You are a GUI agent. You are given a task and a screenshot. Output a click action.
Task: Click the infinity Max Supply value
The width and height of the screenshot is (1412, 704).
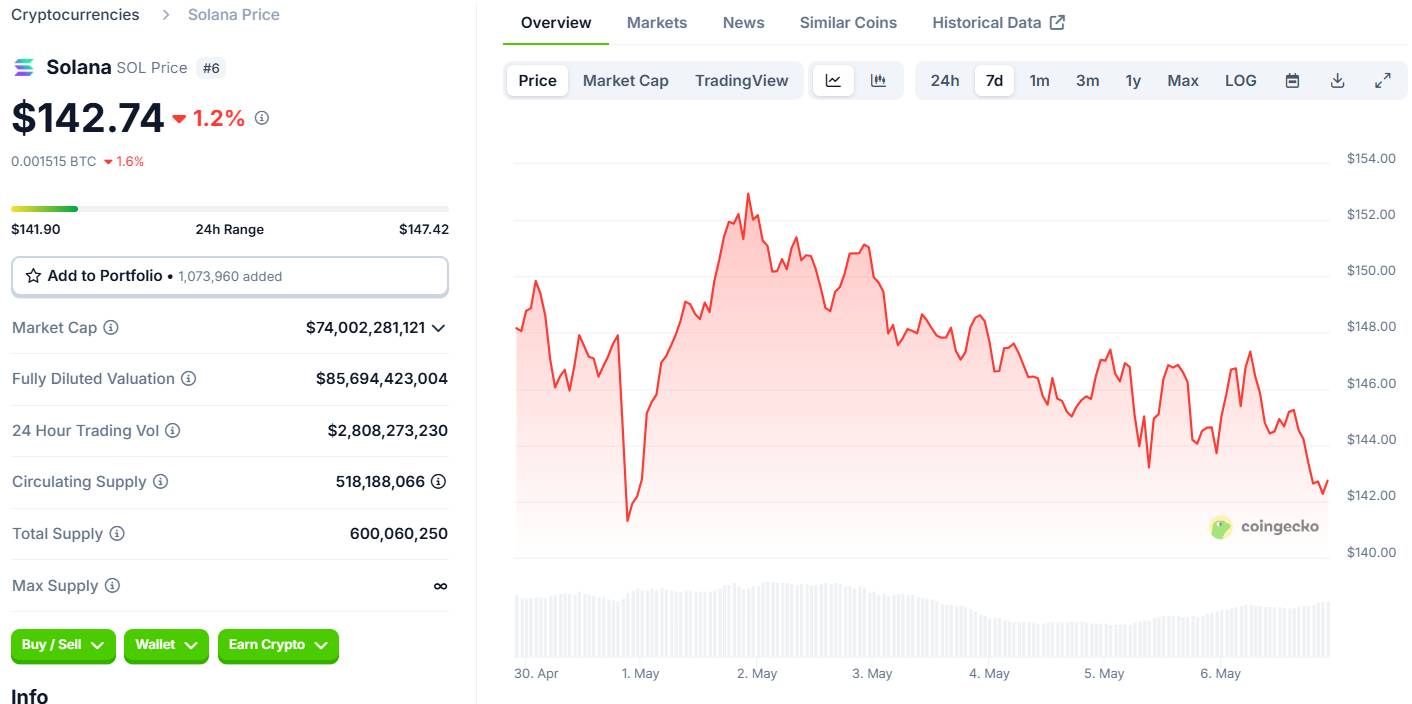pos(440,586)
